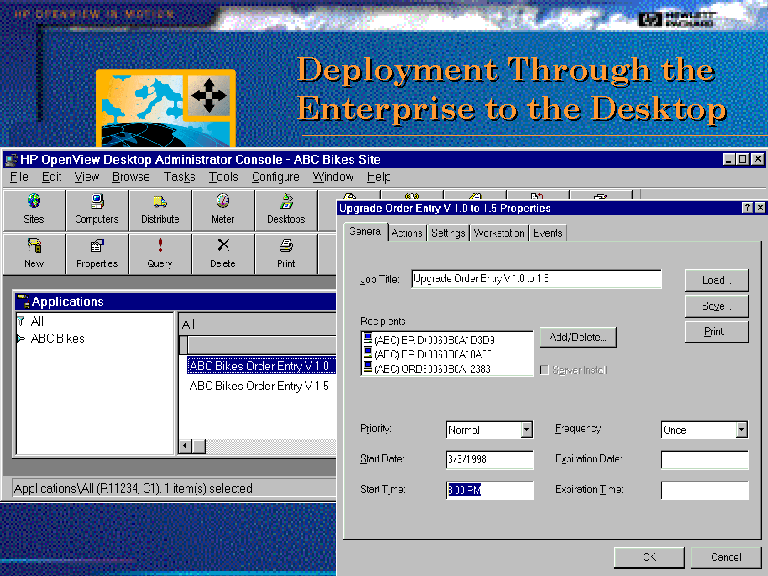Expand the ABC Bikes tree node
The height and width of the screenshot is (576, 768).
pyautogui.click(x=21, y=339)
